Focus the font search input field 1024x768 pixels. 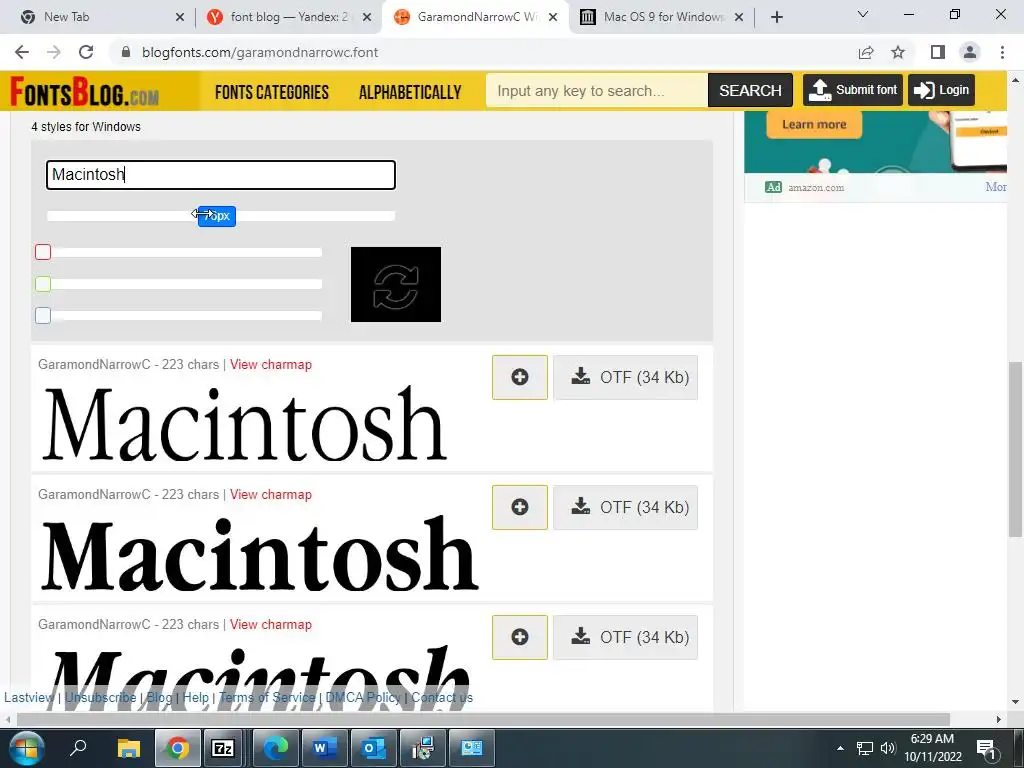[x=596, y=91]
